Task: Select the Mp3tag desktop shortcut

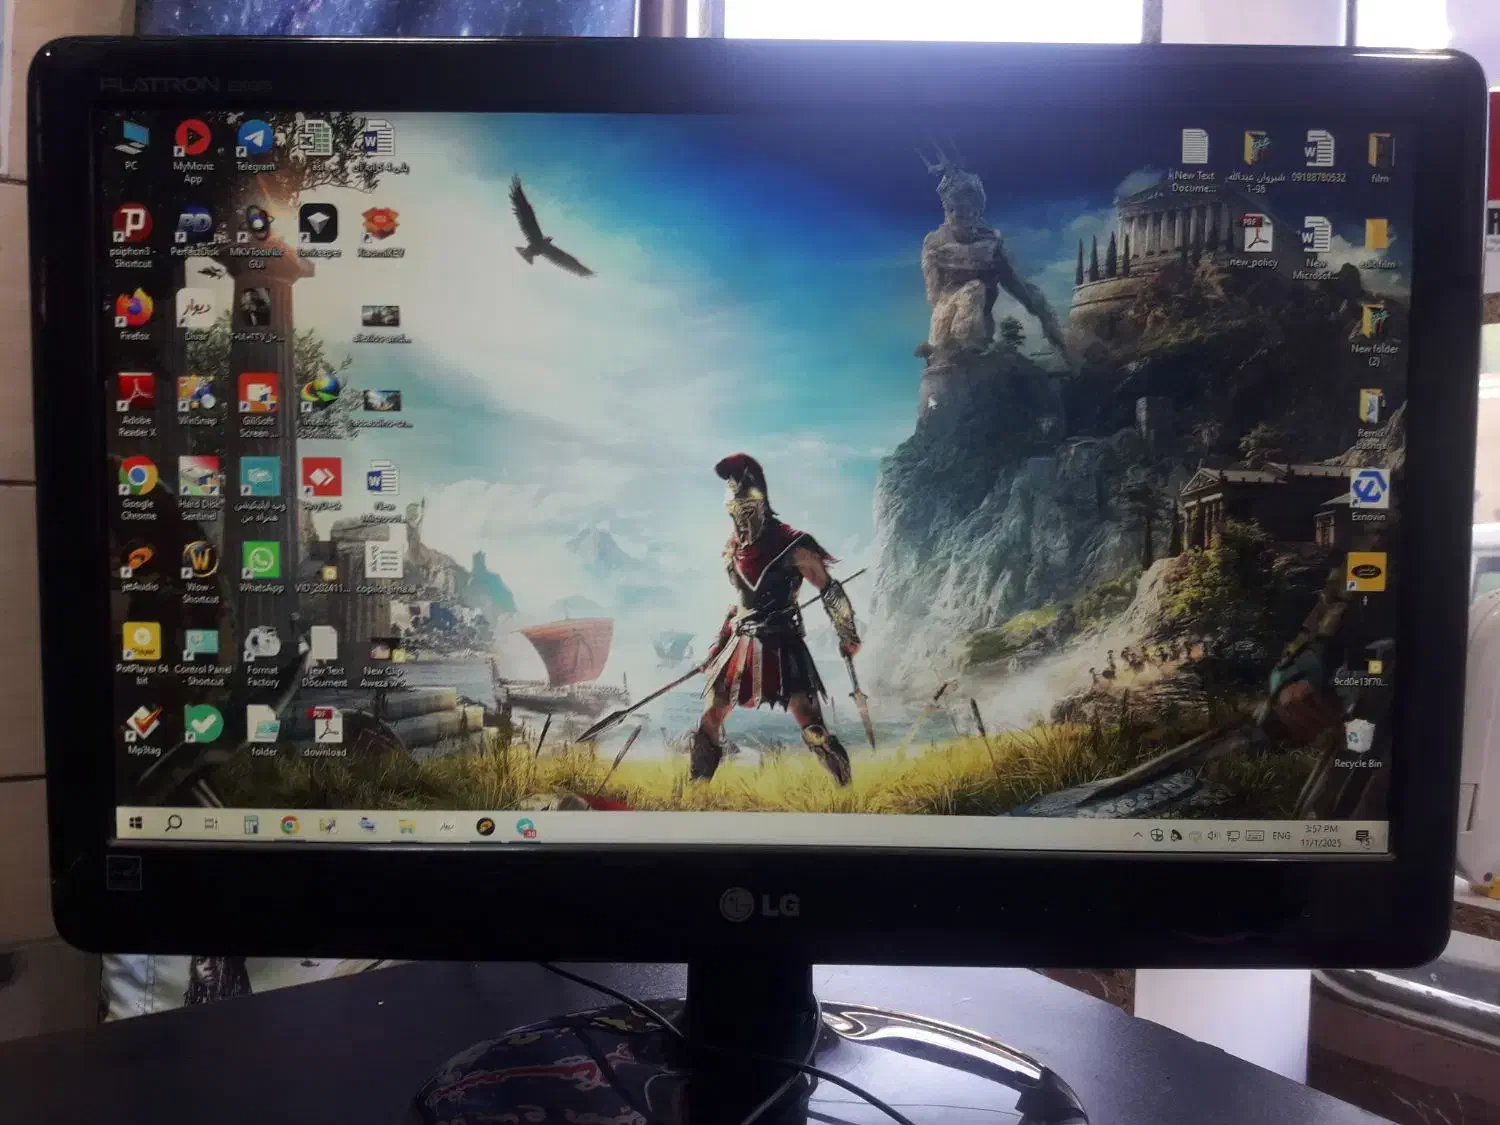Action: 144,730
